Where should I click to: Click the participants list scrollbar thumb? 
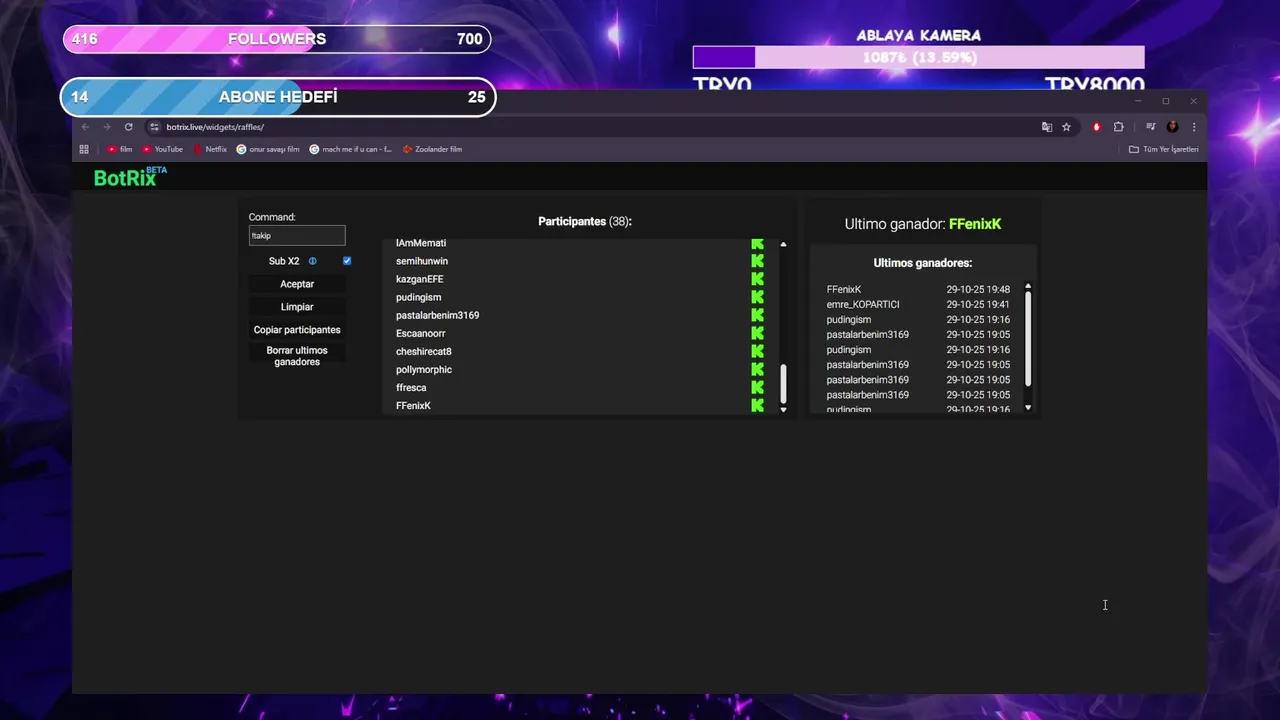783,382
